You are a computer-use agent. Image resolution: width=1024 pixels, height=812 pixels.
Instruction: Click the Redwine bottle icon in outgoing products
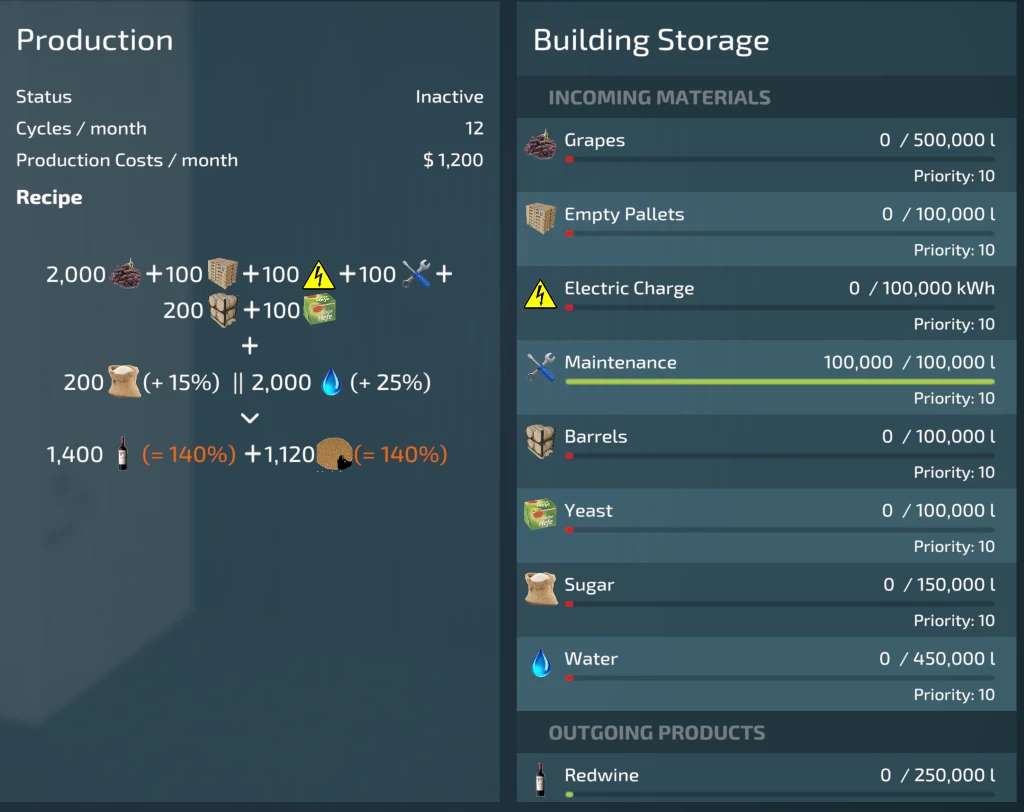540,779
